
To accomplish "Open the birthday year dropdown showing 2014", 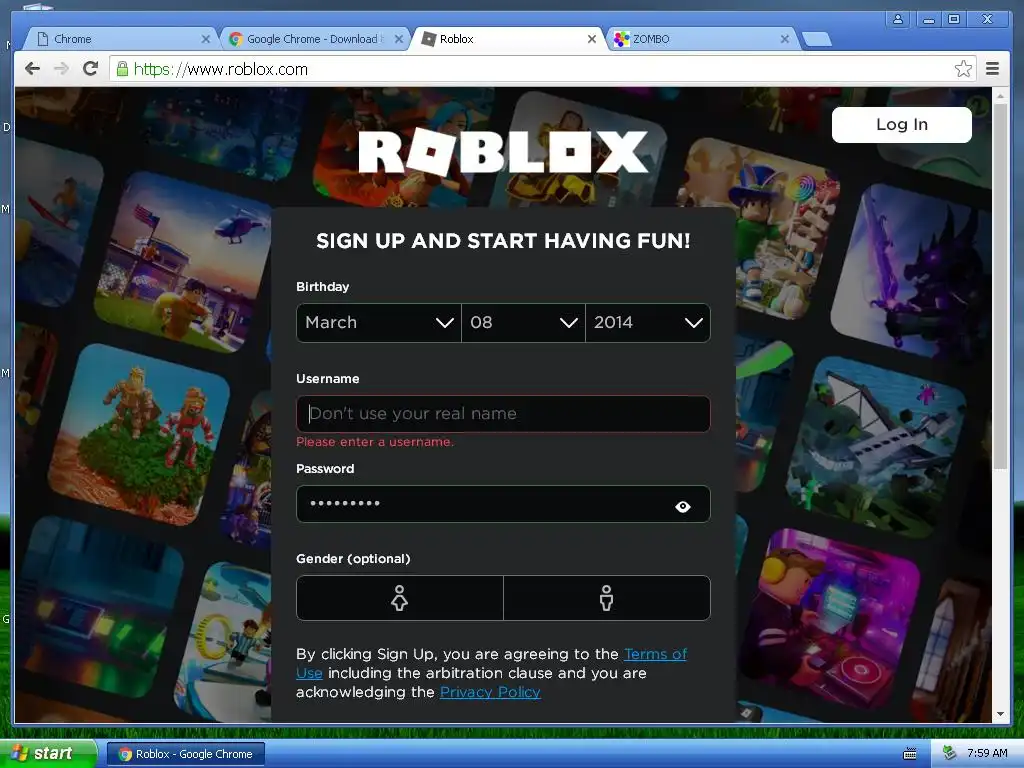I will coord(648,323).
